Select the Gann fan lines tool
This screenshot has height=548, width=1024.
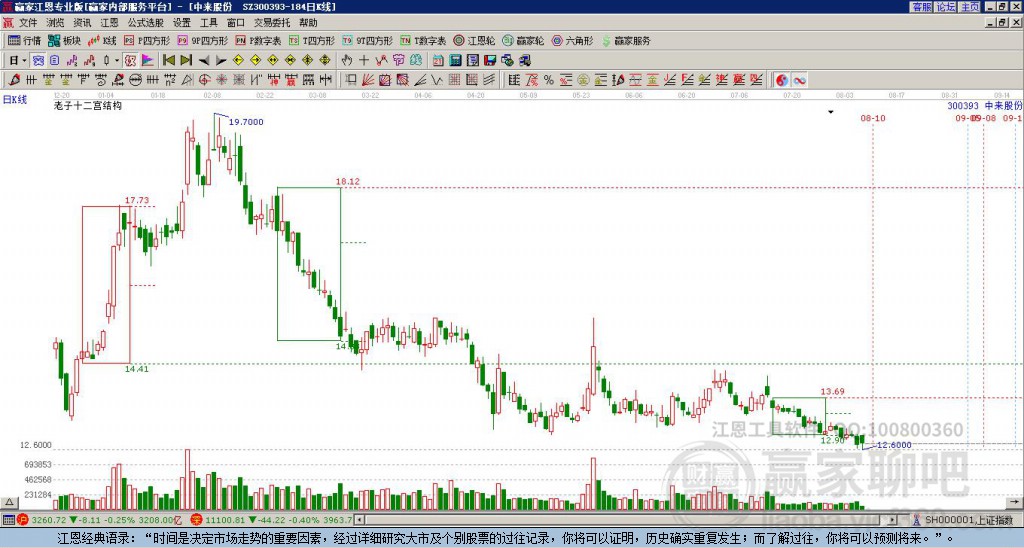[368, 80]
